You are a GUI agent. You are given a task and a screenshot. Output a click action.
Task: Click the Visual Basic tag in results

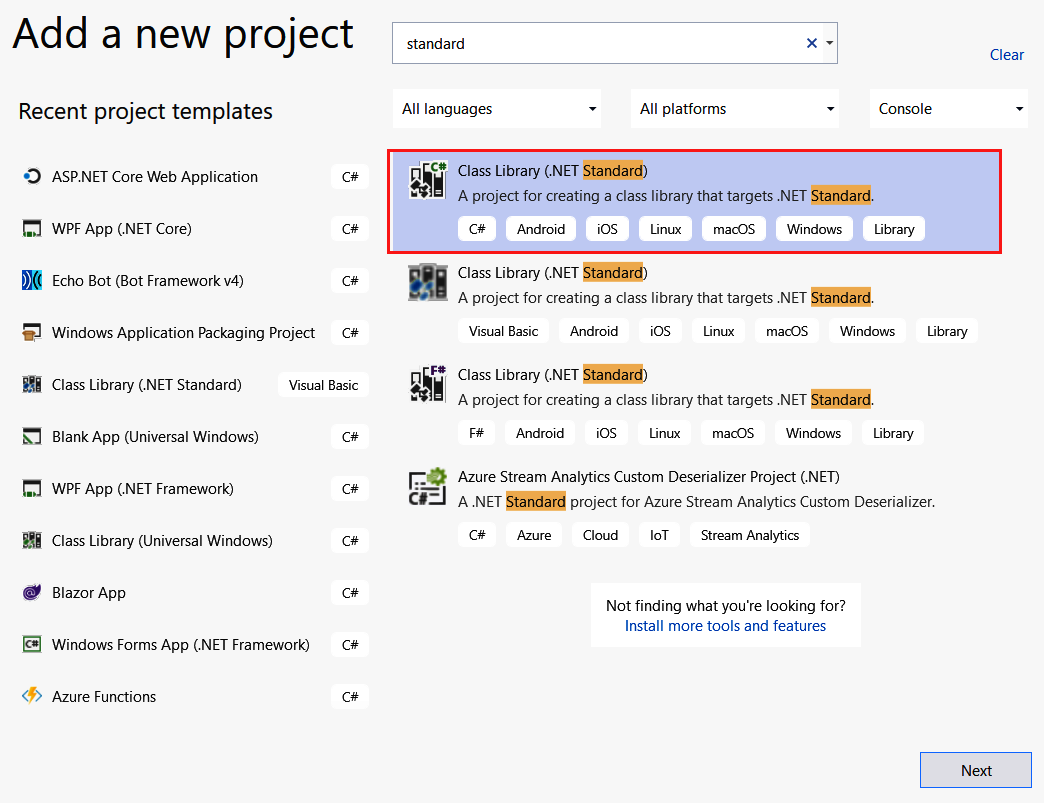(x=503, y=331)
